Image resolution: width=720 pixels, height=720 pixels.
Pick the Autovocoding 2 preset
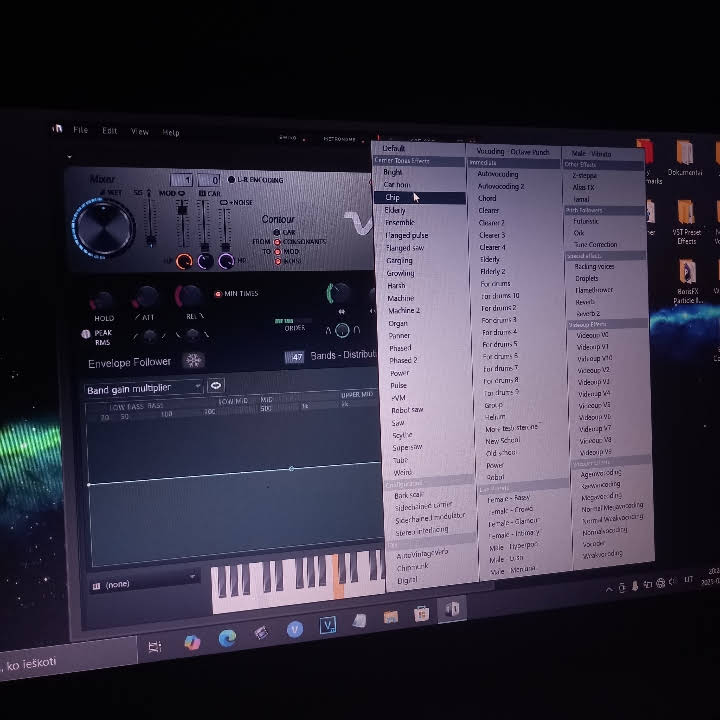pos(501,186)
